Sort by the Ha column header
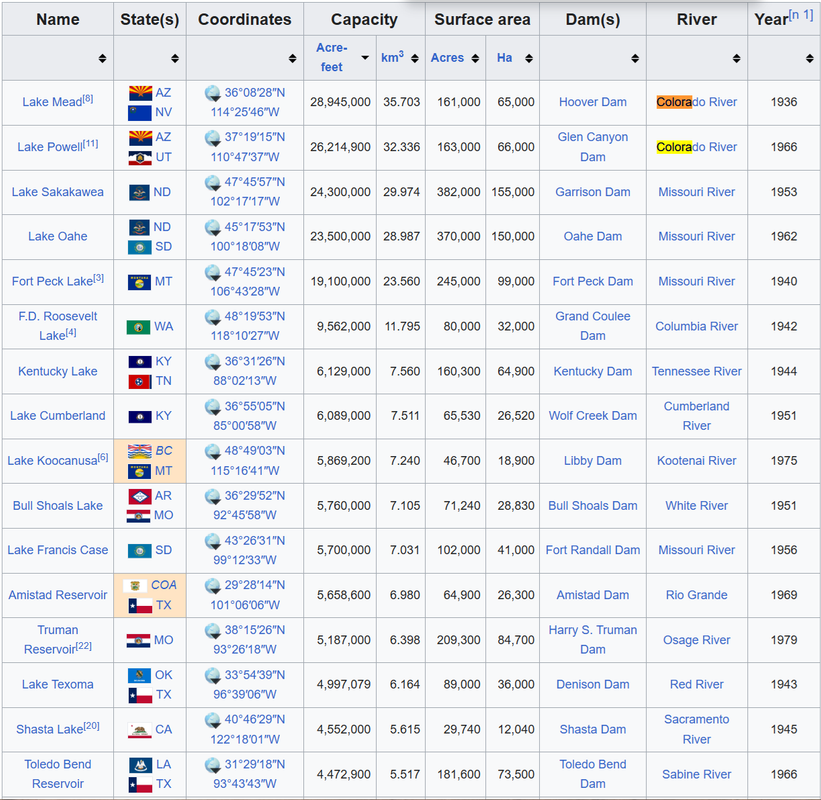This screenshot has width=821, height=800. (529, 58)
